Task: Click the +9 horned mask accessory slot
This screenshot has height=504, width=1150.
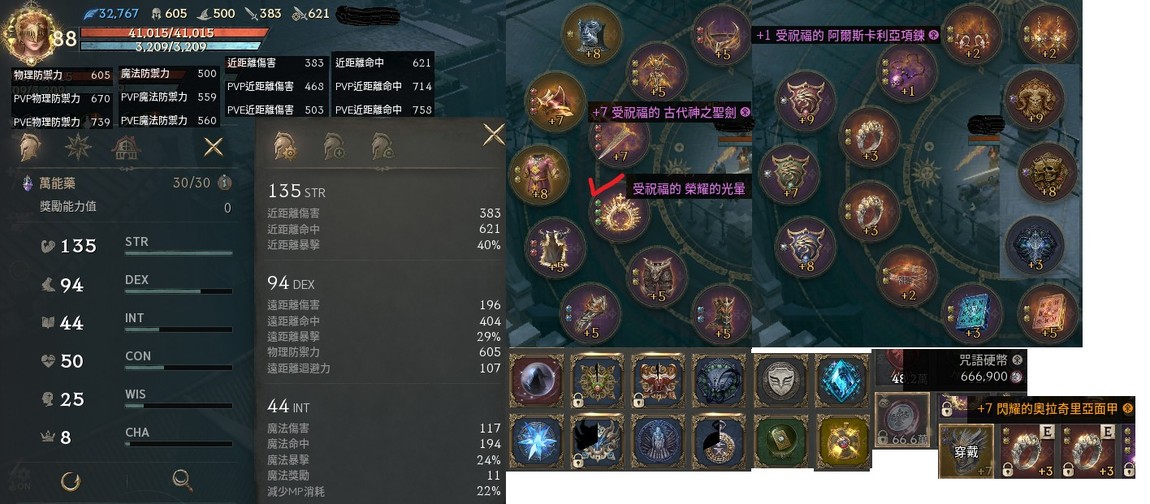Action: tap(1034, 99)
